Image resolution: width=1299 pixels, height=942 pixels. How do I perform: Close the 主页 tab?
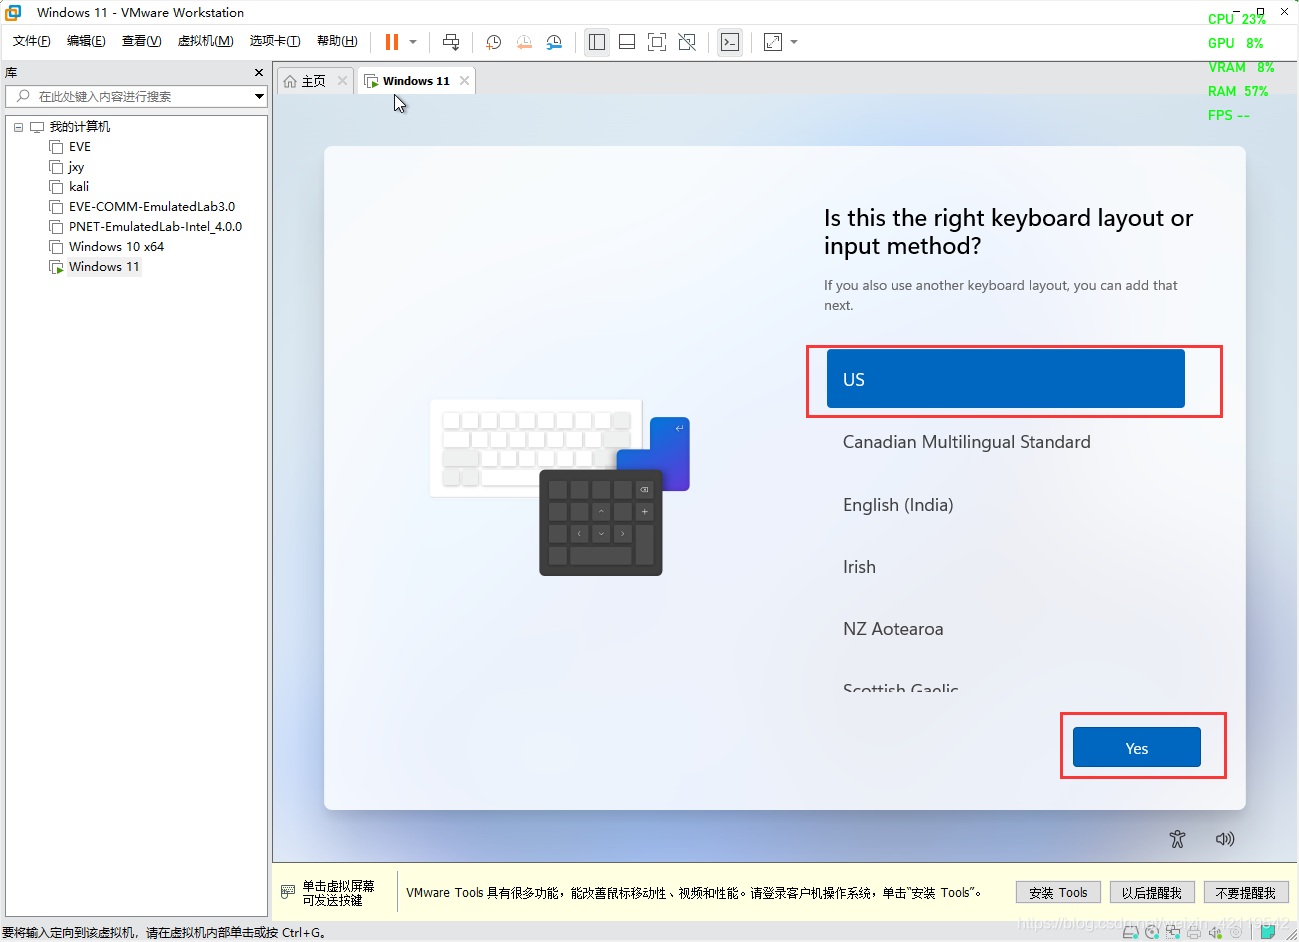tap(342, 81)
